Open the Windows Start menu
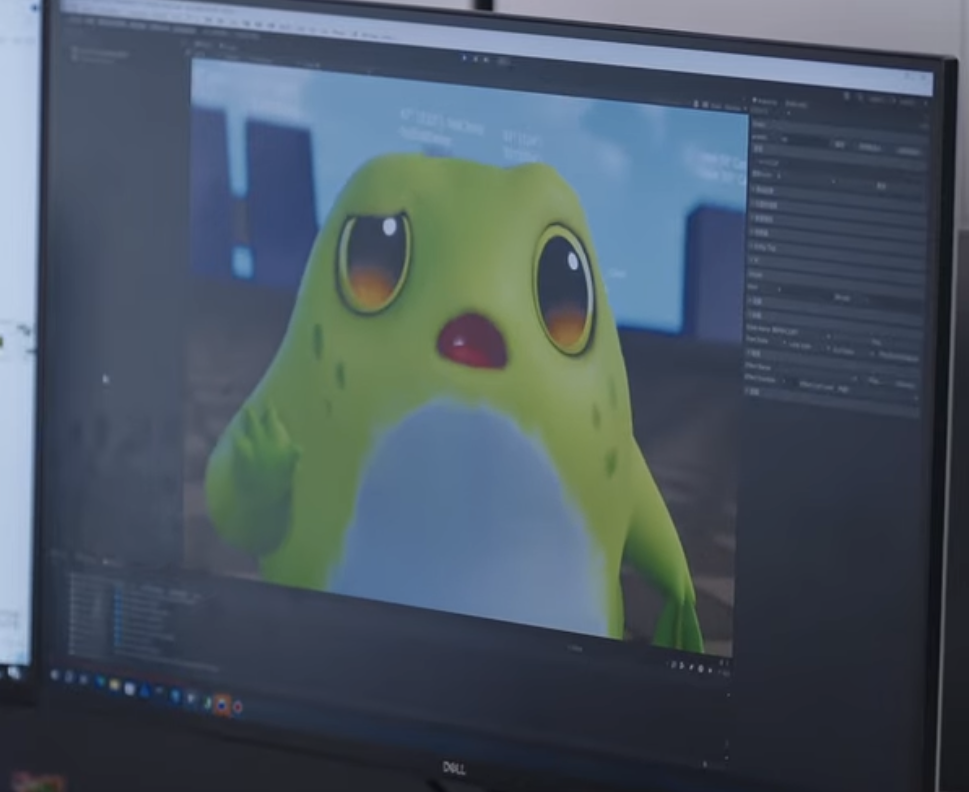 click(x=54, y=675)
